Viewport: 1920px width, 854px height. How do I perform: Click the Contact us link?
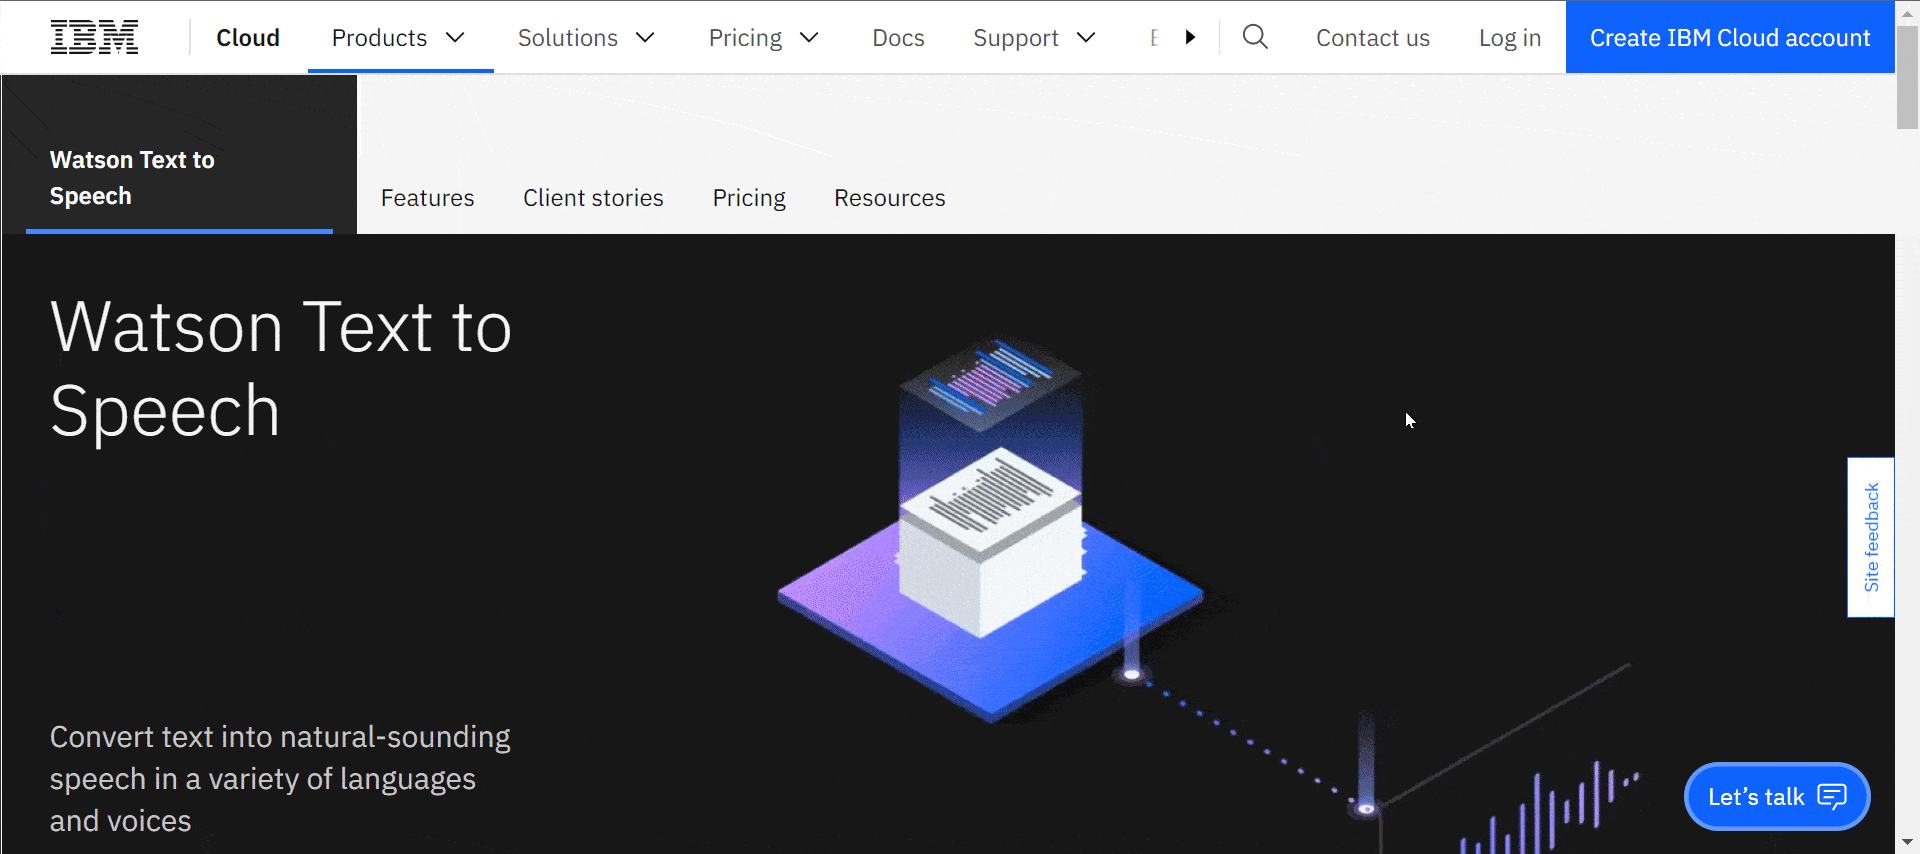tap(1372, 38)
